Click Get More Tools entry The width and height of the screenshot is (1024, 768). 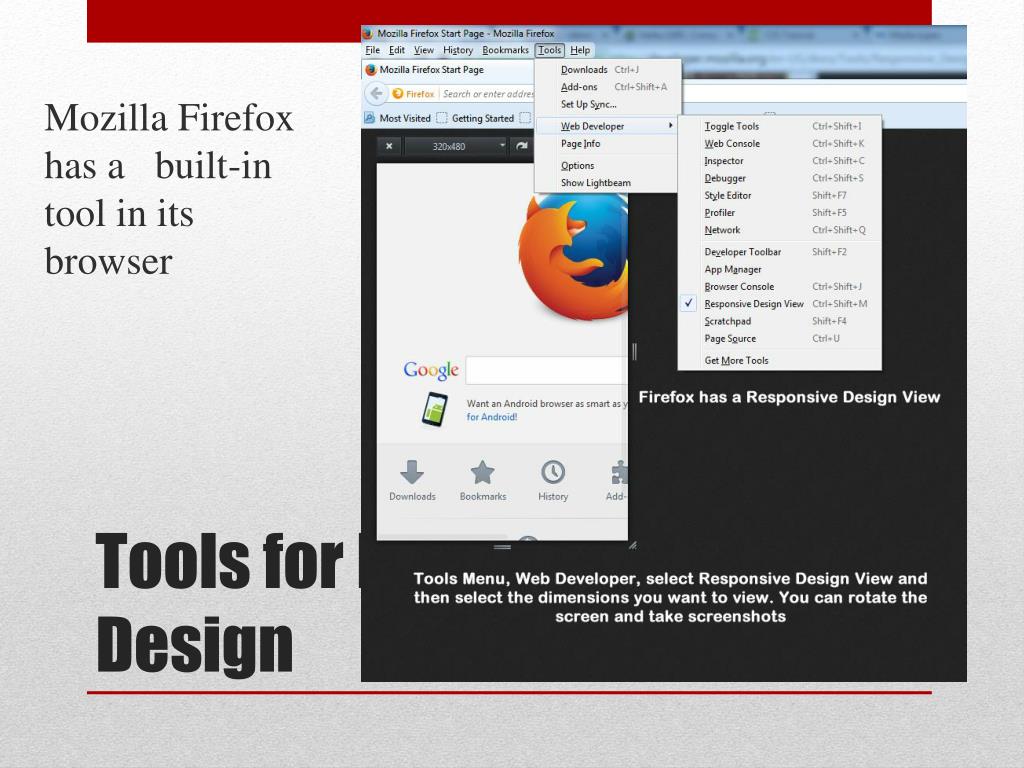[780, 360]
